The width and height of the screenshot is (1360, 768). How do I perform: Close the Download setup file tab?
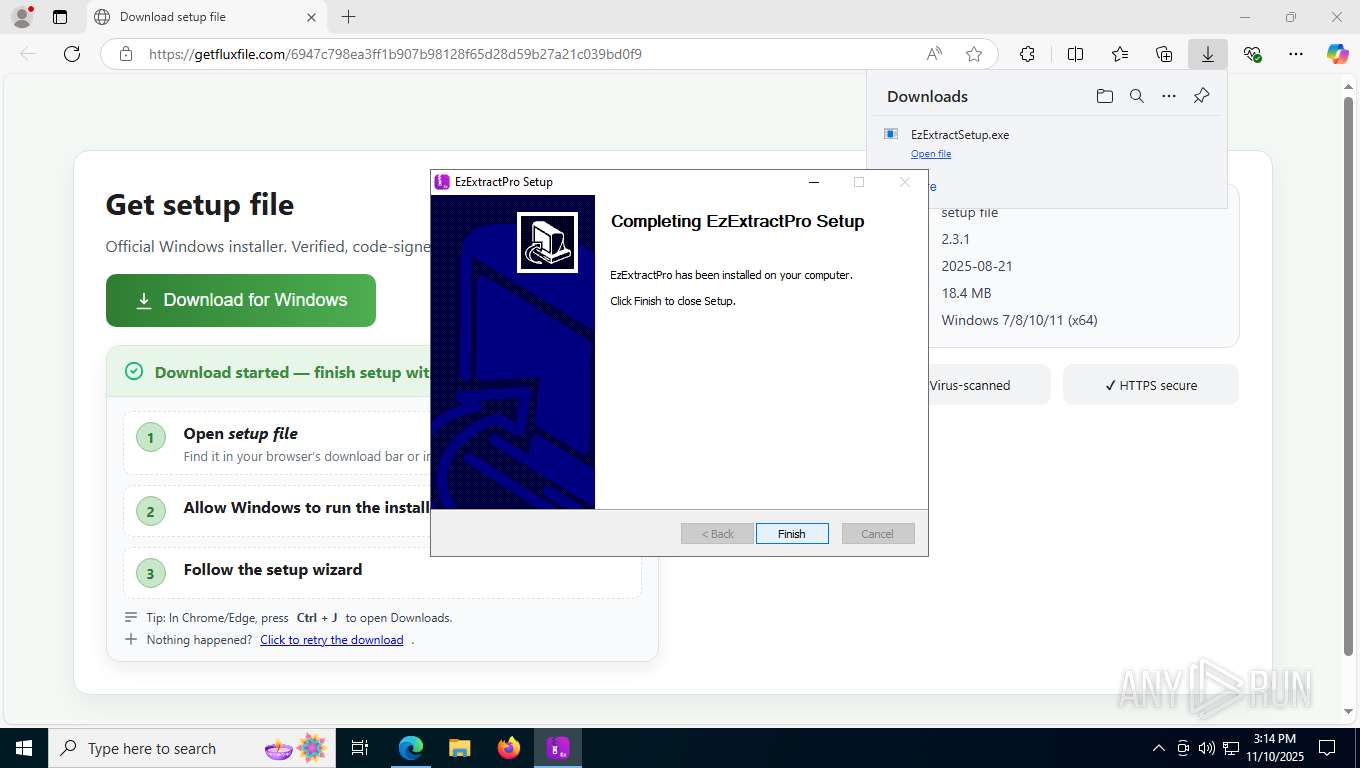pyautogui.click(x=311, y=17)
